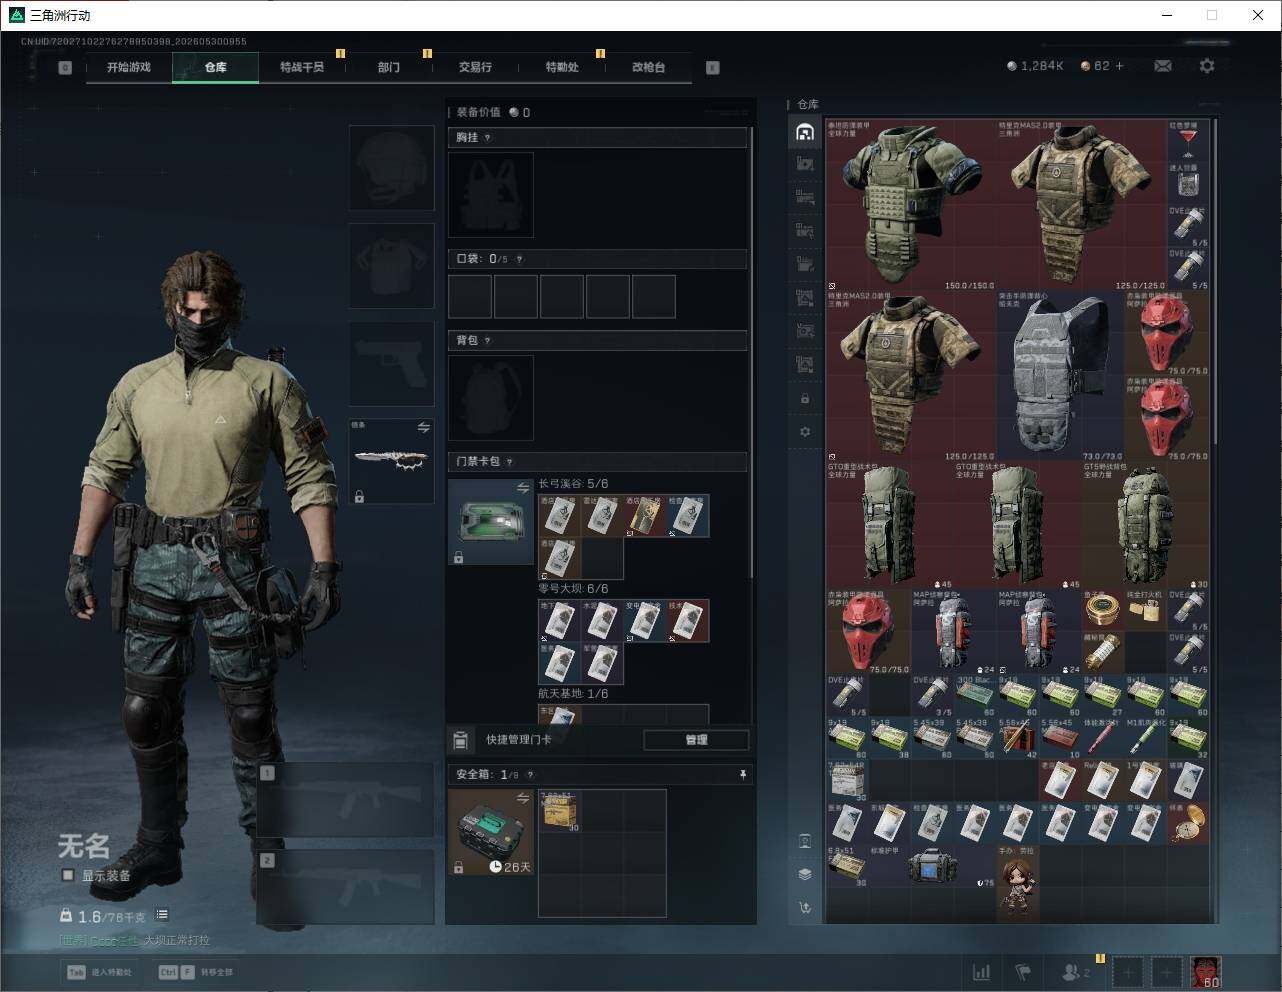Click the quick keycard management icon
This screenshot has width=1282, height=992.
[x=461, y=740]
